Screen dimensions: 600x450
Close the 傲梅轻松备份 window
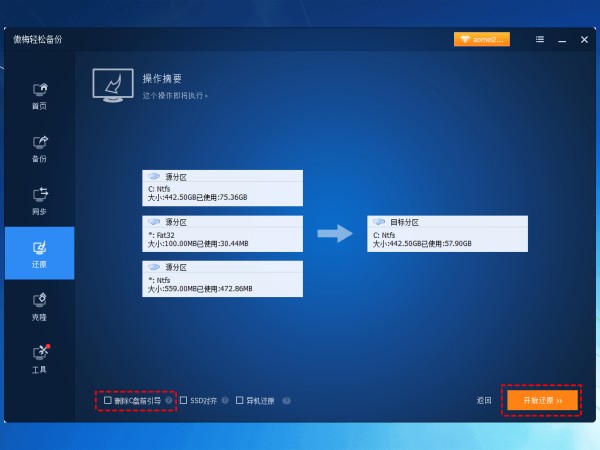(584, 39)
